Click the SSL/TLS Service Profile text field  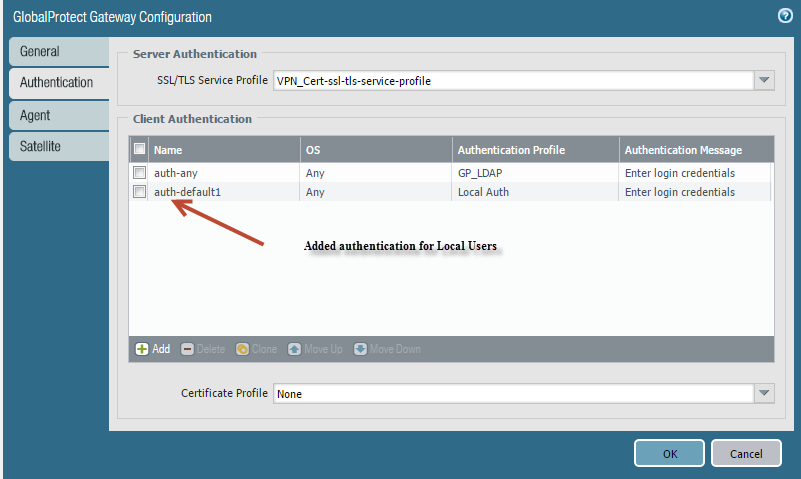(512, 81)
